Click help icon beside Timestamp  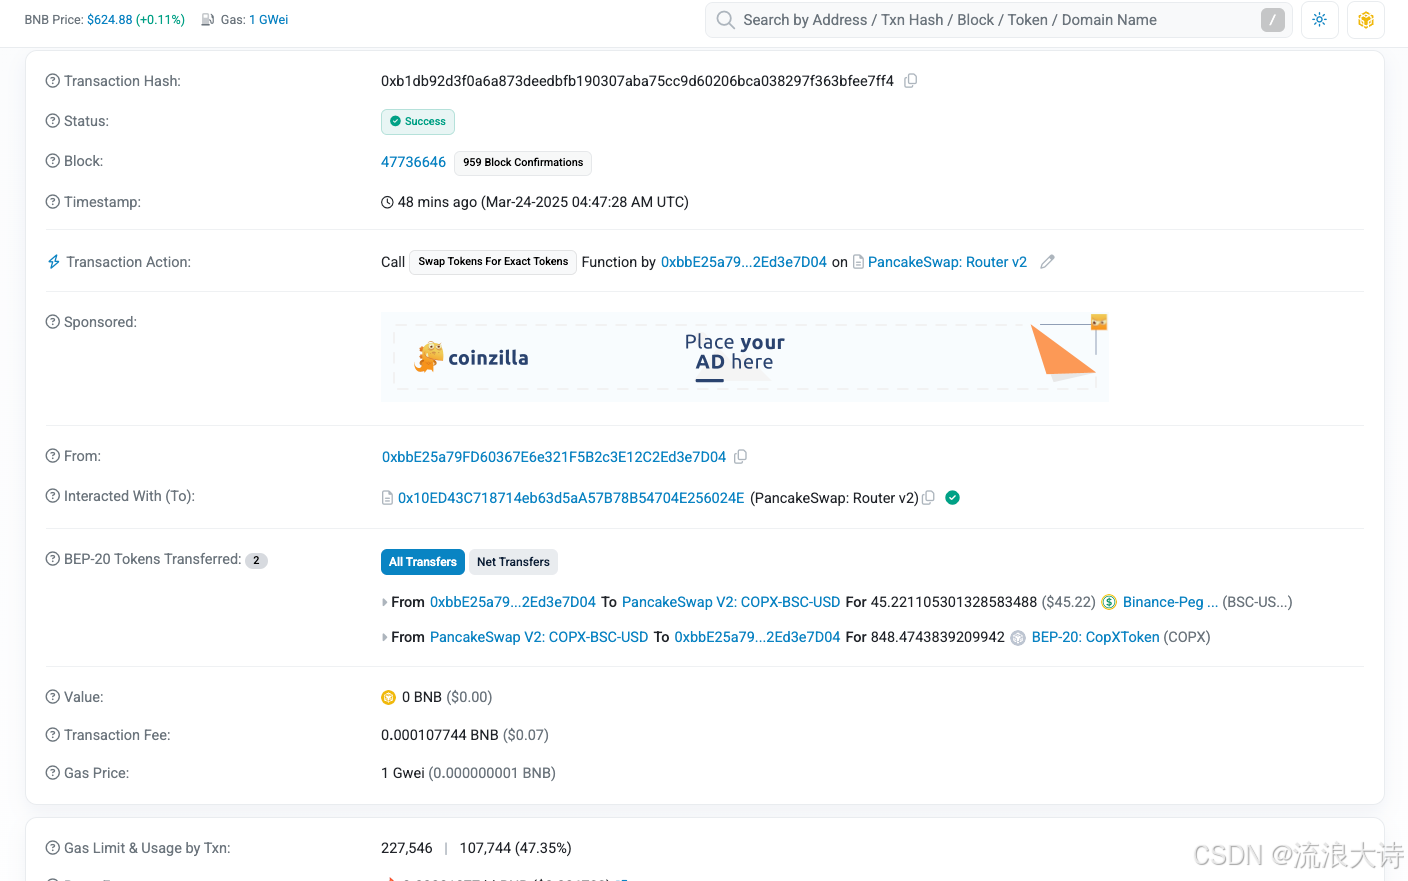53,202
